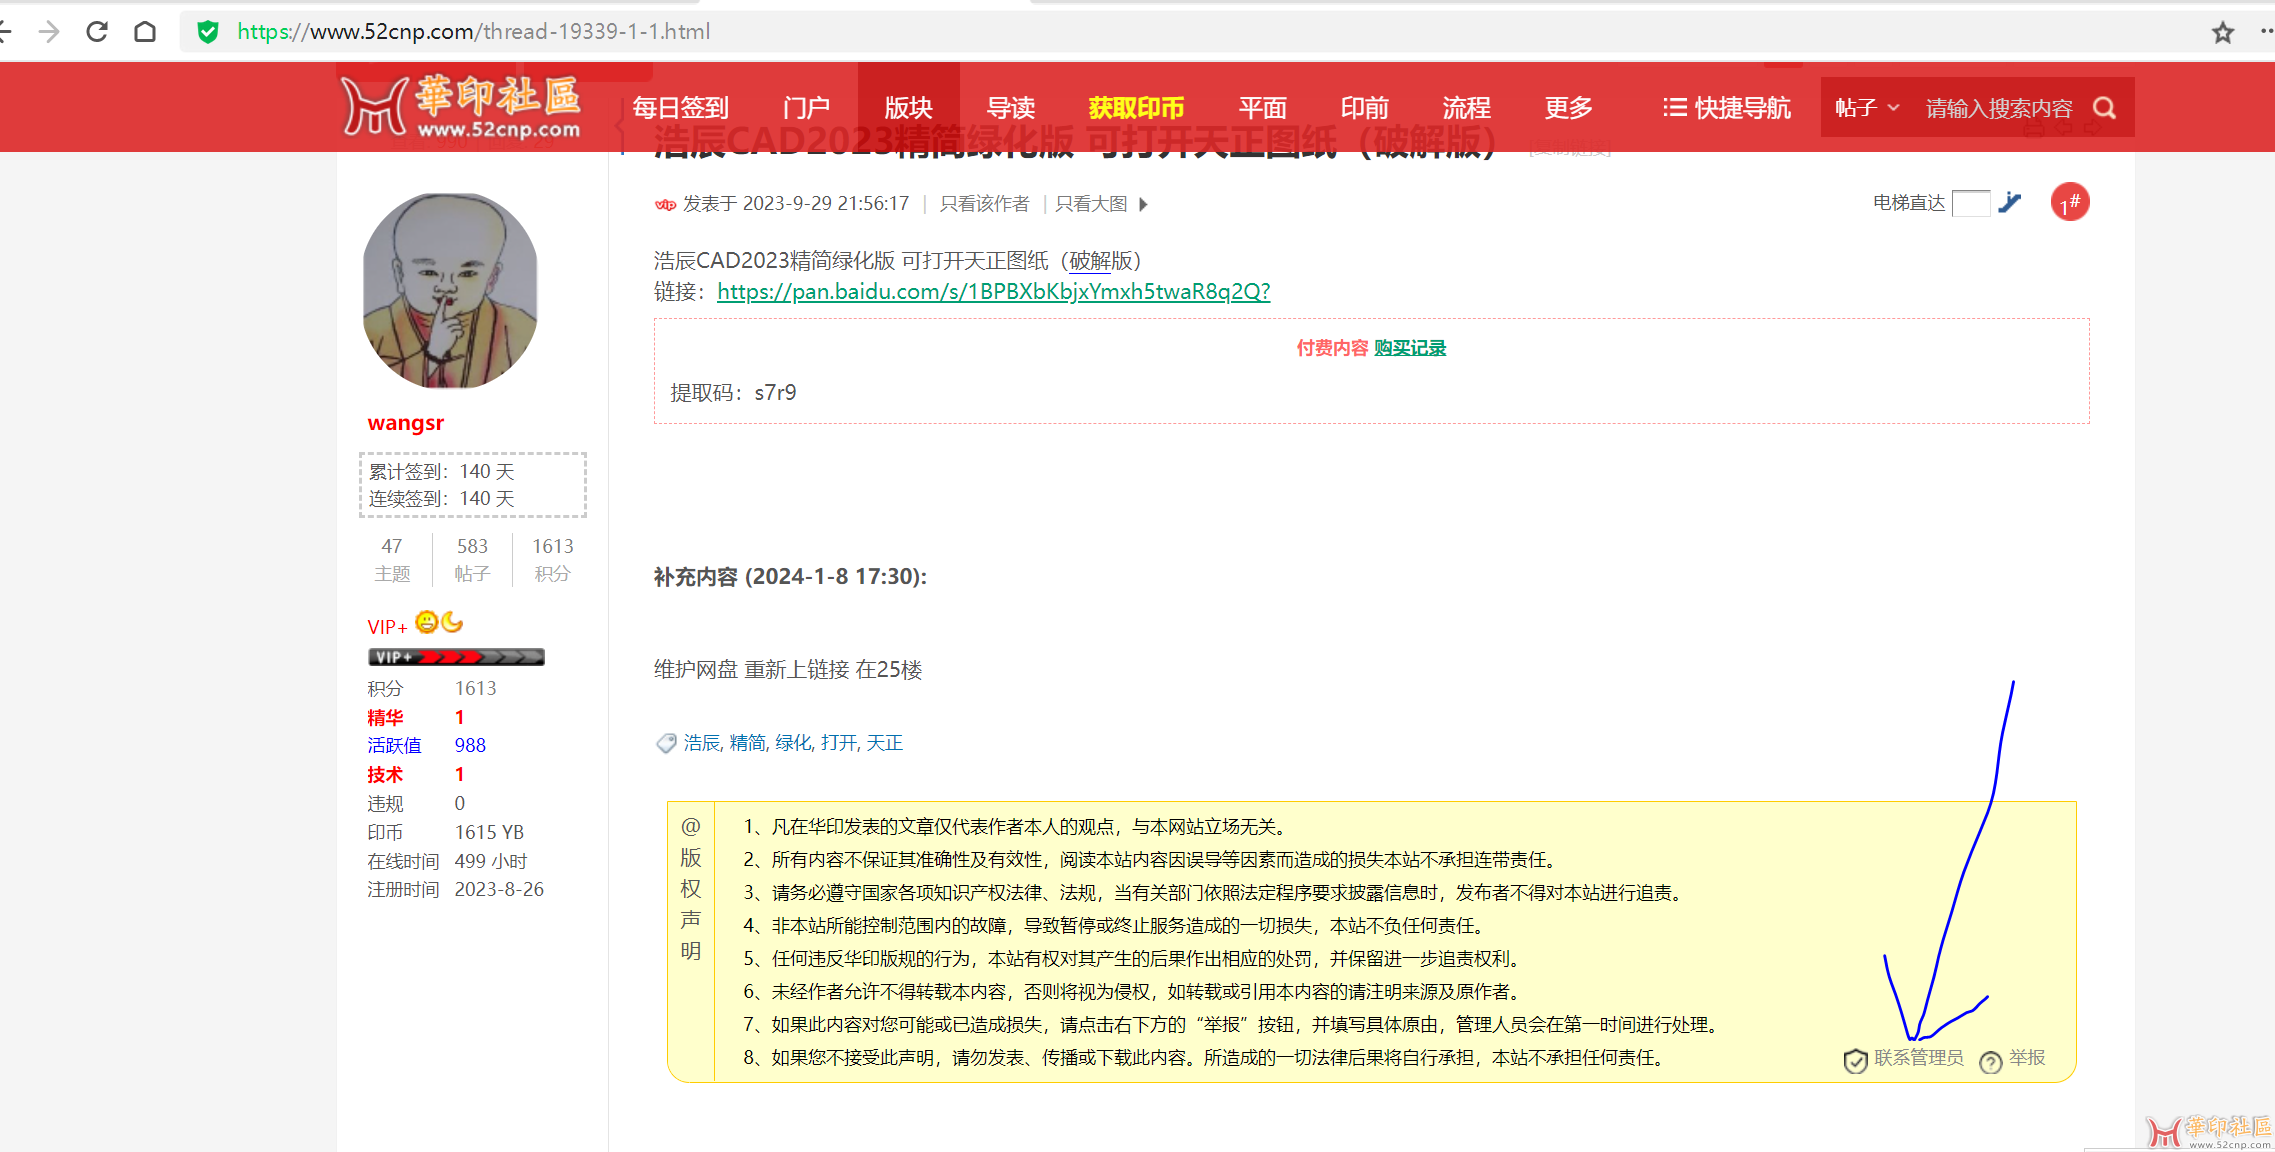Click wangsr's avatar picture

click(450, 290)
